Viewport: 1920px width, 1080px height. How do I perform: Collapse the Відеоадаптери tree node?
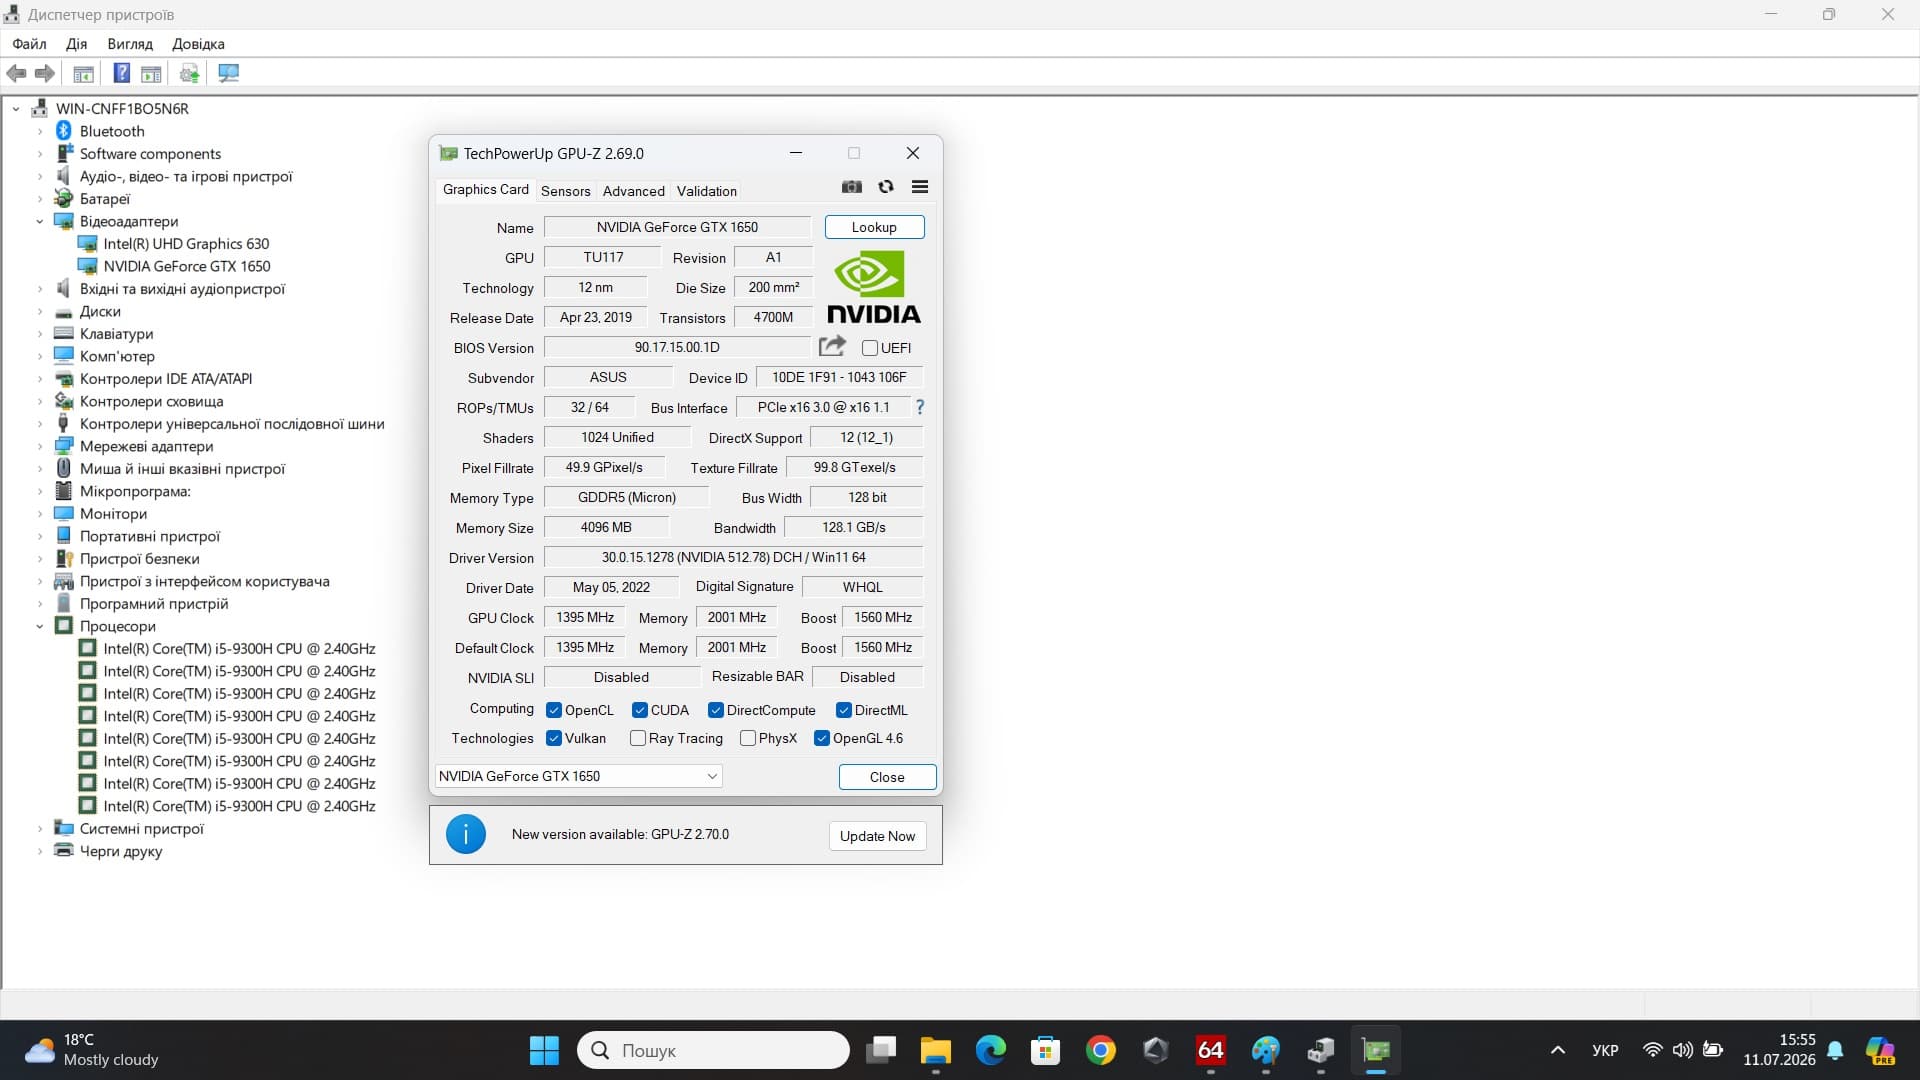point(40,221)
